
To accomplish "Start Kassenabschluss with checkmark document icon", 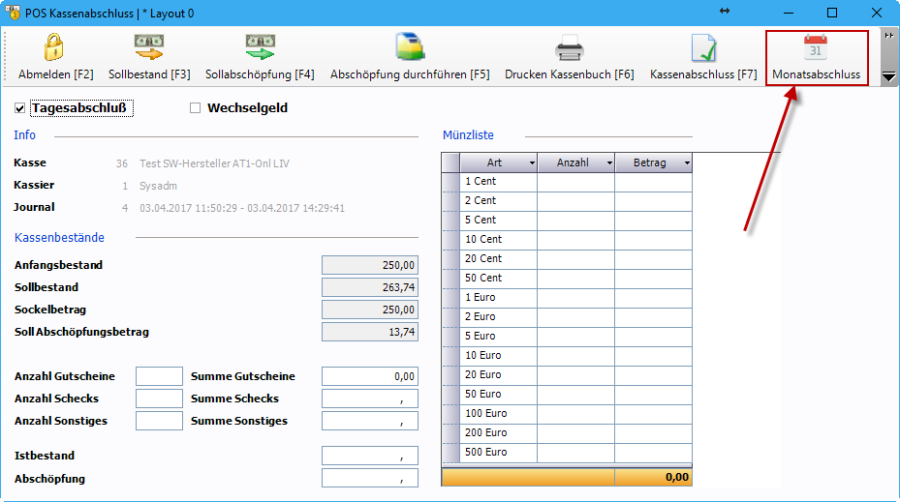I will click(703, 48).
